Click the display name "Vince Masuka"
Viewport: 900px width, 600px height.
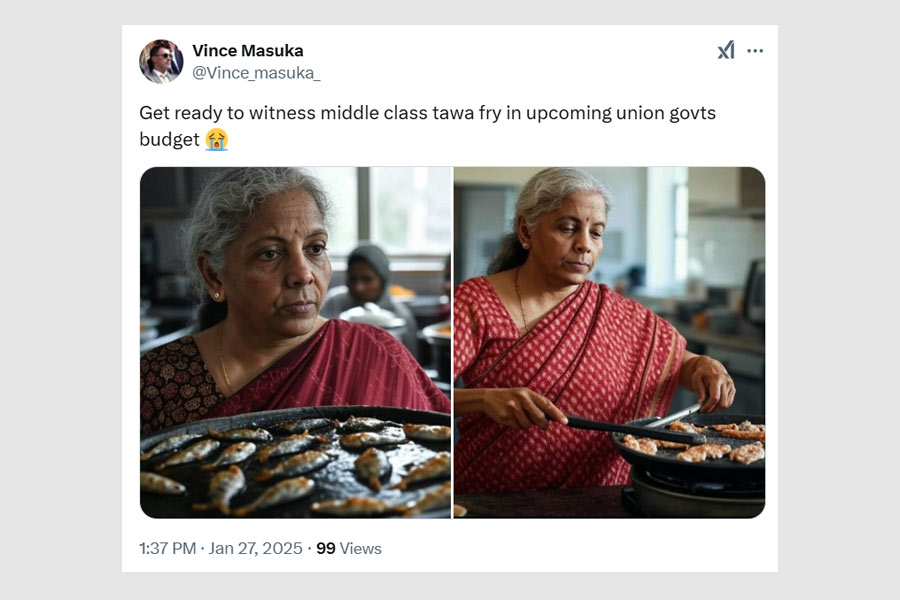[x=247, y=51]
